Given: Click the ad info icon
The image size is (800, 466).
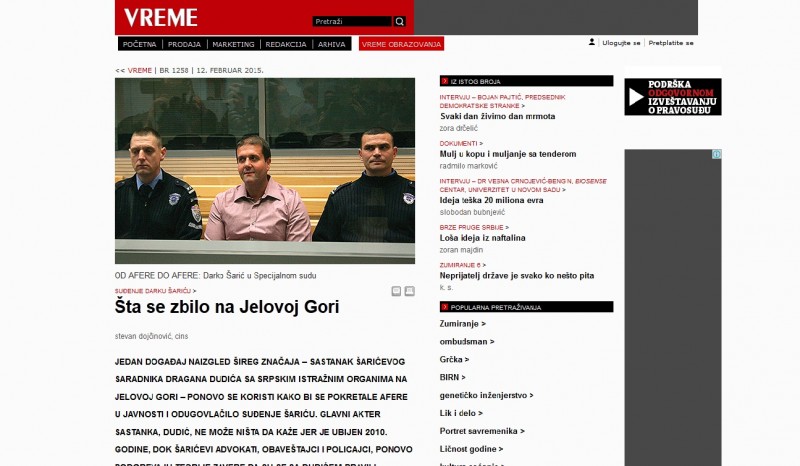Looking at the screenshot, I should coord(716,154).
